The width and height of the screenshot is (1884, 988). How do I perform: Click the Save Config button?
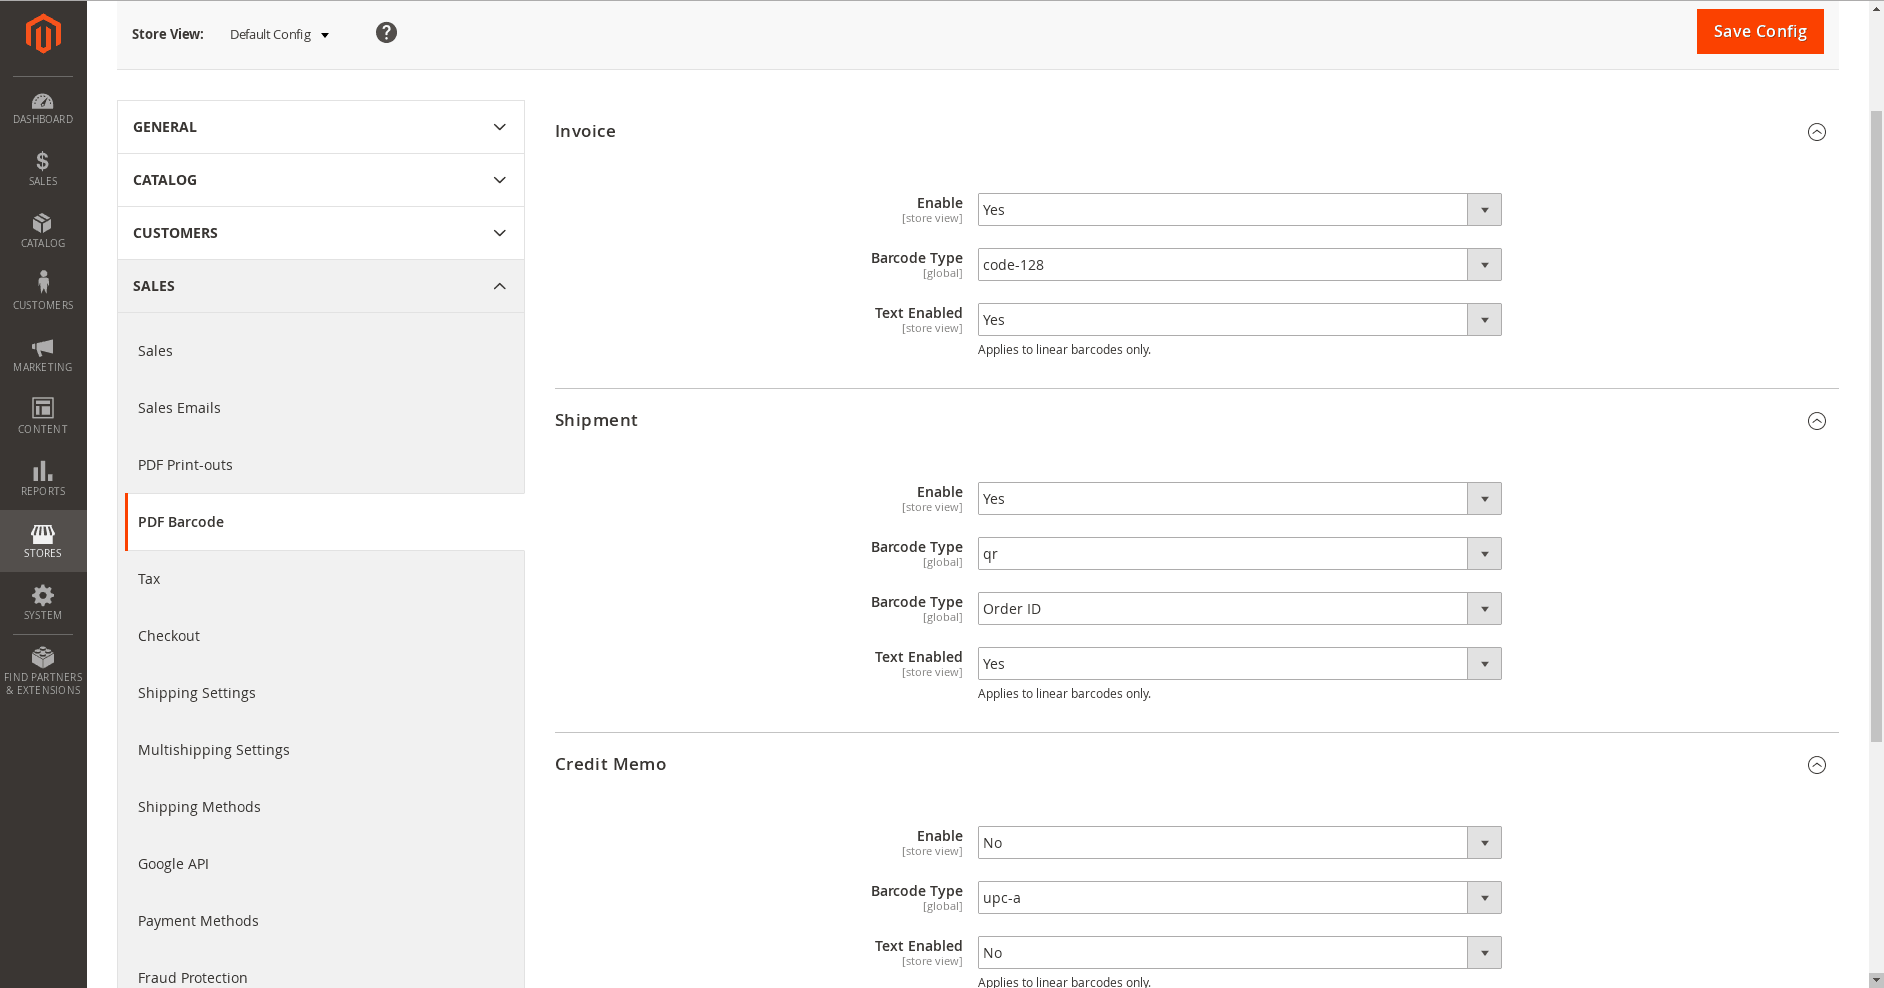1760,31
